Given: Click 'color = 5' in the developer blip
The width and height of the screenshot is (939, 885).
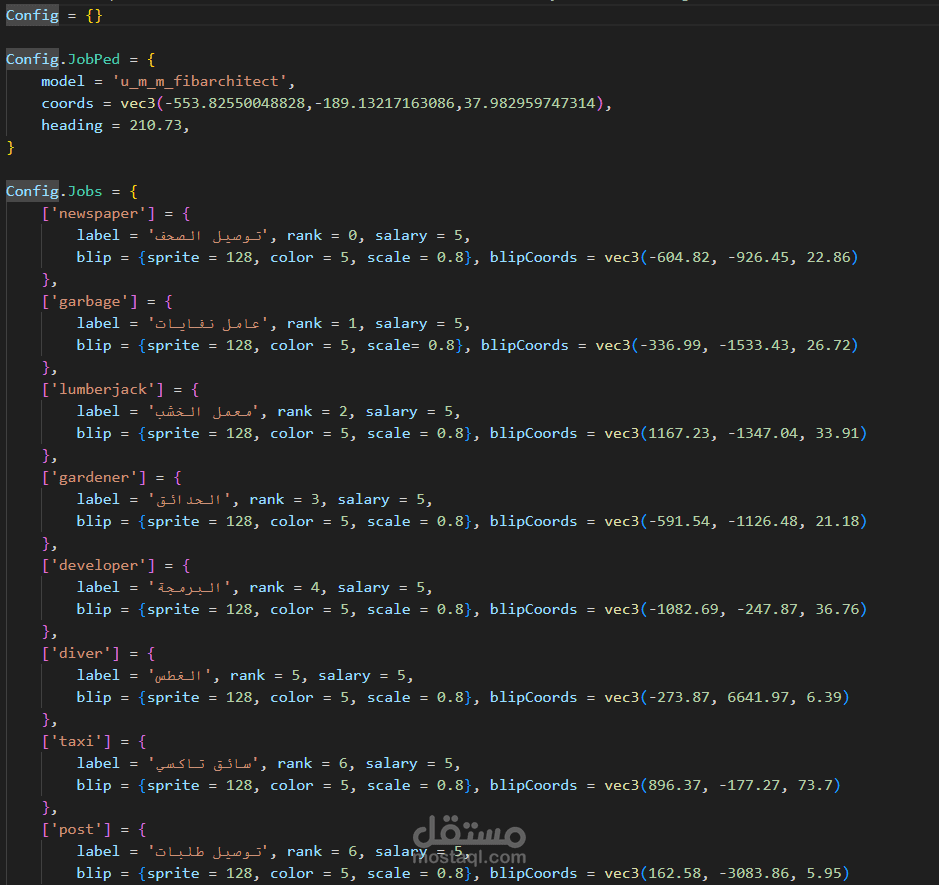Looking at the screenshot, I should [309, 610].
